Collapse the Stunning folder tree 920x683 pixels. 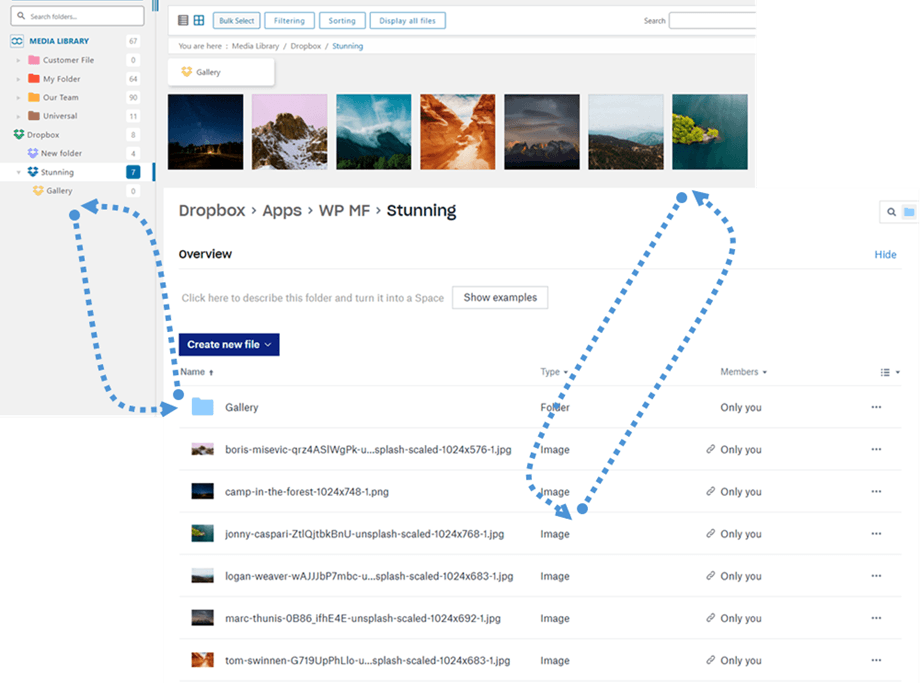[18, 172]
